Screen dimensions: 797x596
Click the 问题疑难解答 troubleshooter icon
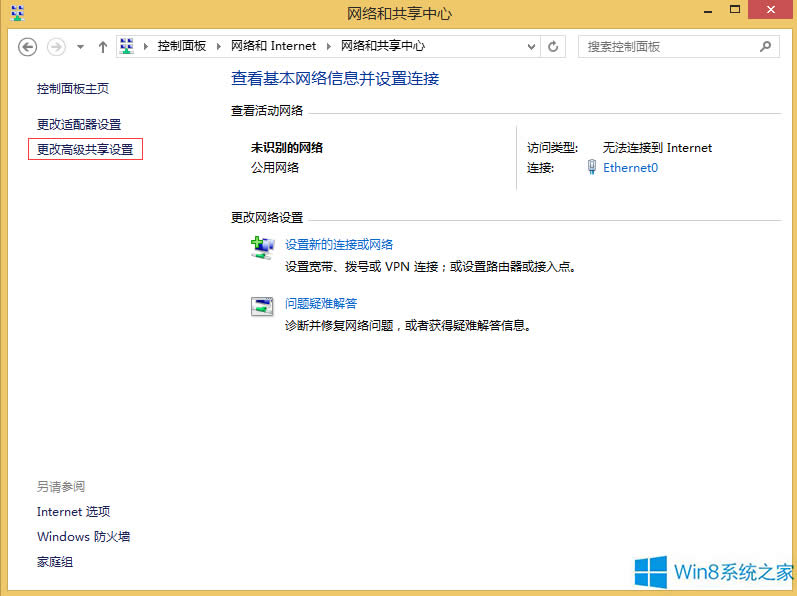click(262, 307)
